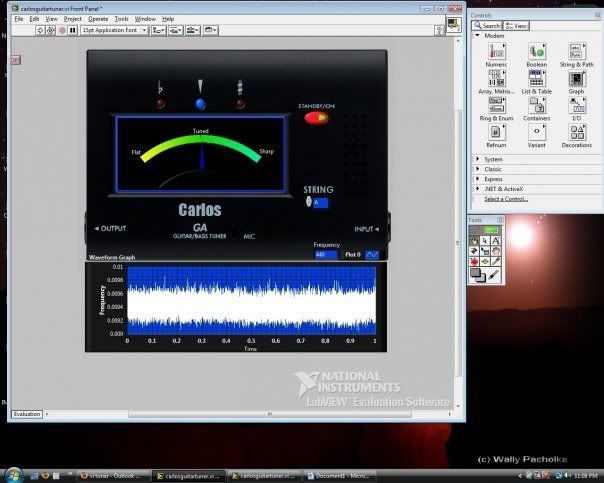Expand the Express palette category
Image resolution: width=604 pixels, height=483 pixels.
(x=477, y=179)
